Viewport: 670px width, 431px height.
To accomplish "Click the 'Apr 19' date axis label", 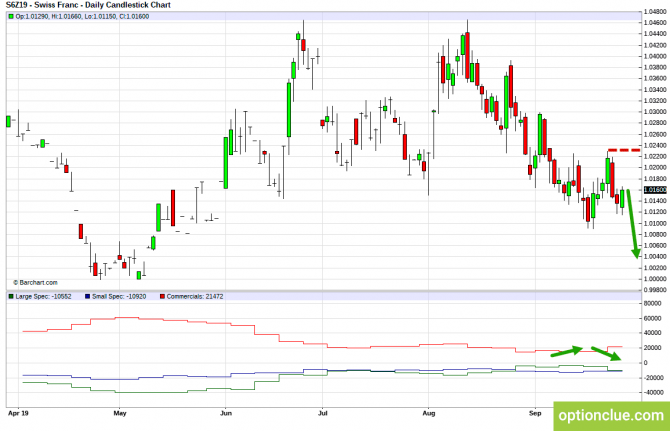I will pyautogui.click(x=18, y=413).
